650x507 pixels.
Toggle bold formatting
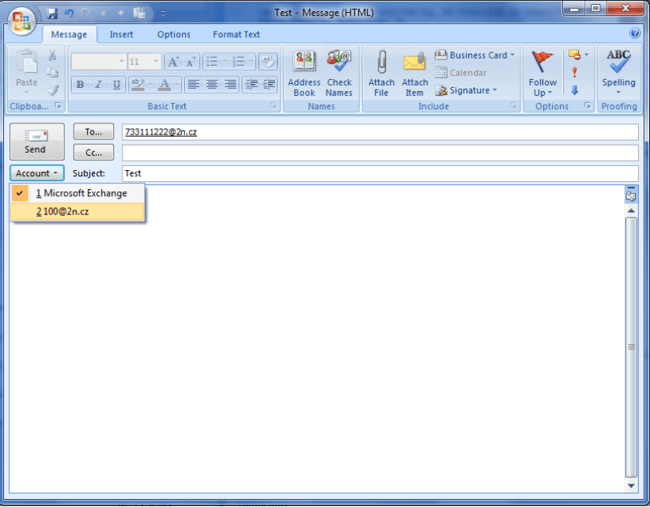[80, 85]
